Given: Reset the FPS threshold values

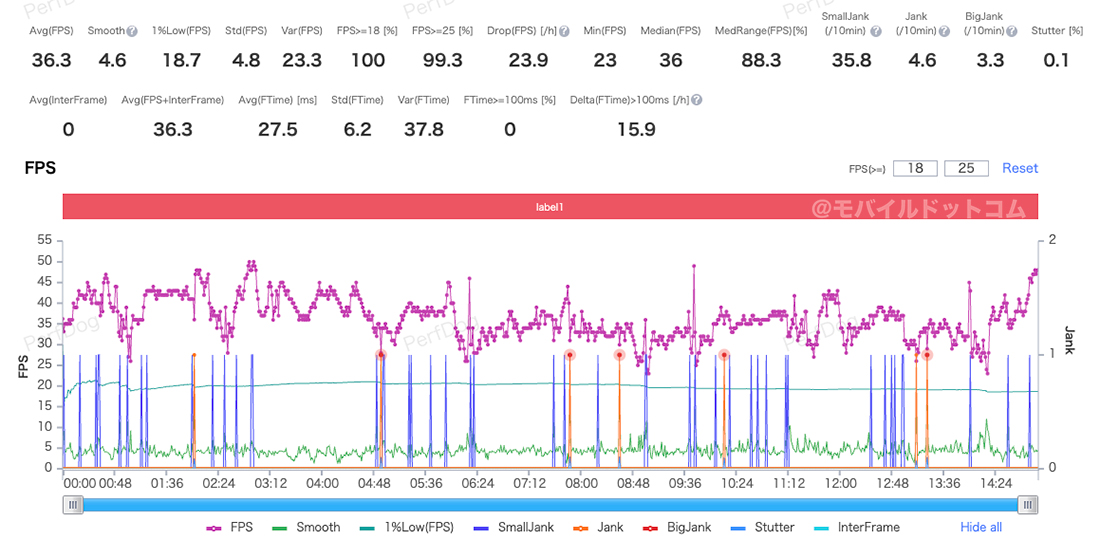Looking at the screenshot, I should (x=1020, y=168).
